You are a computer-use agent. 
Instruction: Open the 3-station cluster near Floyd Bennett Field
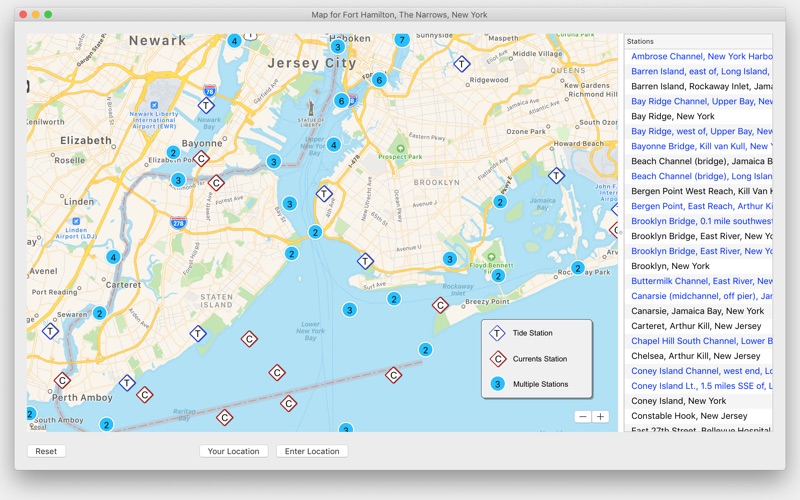click(x=449, y=259)
